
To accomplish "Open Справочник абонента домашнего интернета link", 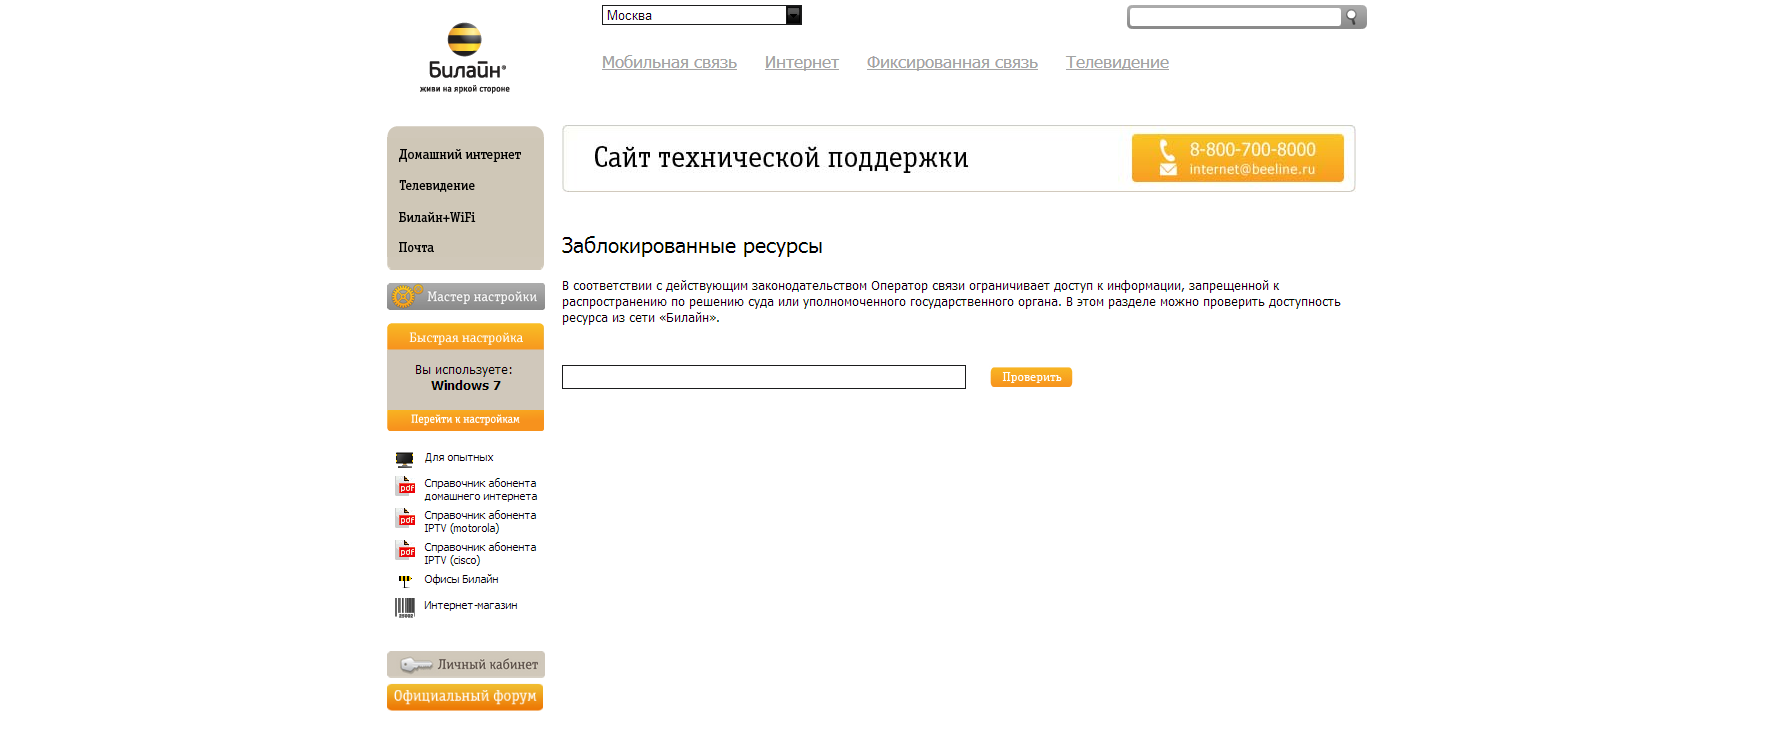I will point(481,490).
